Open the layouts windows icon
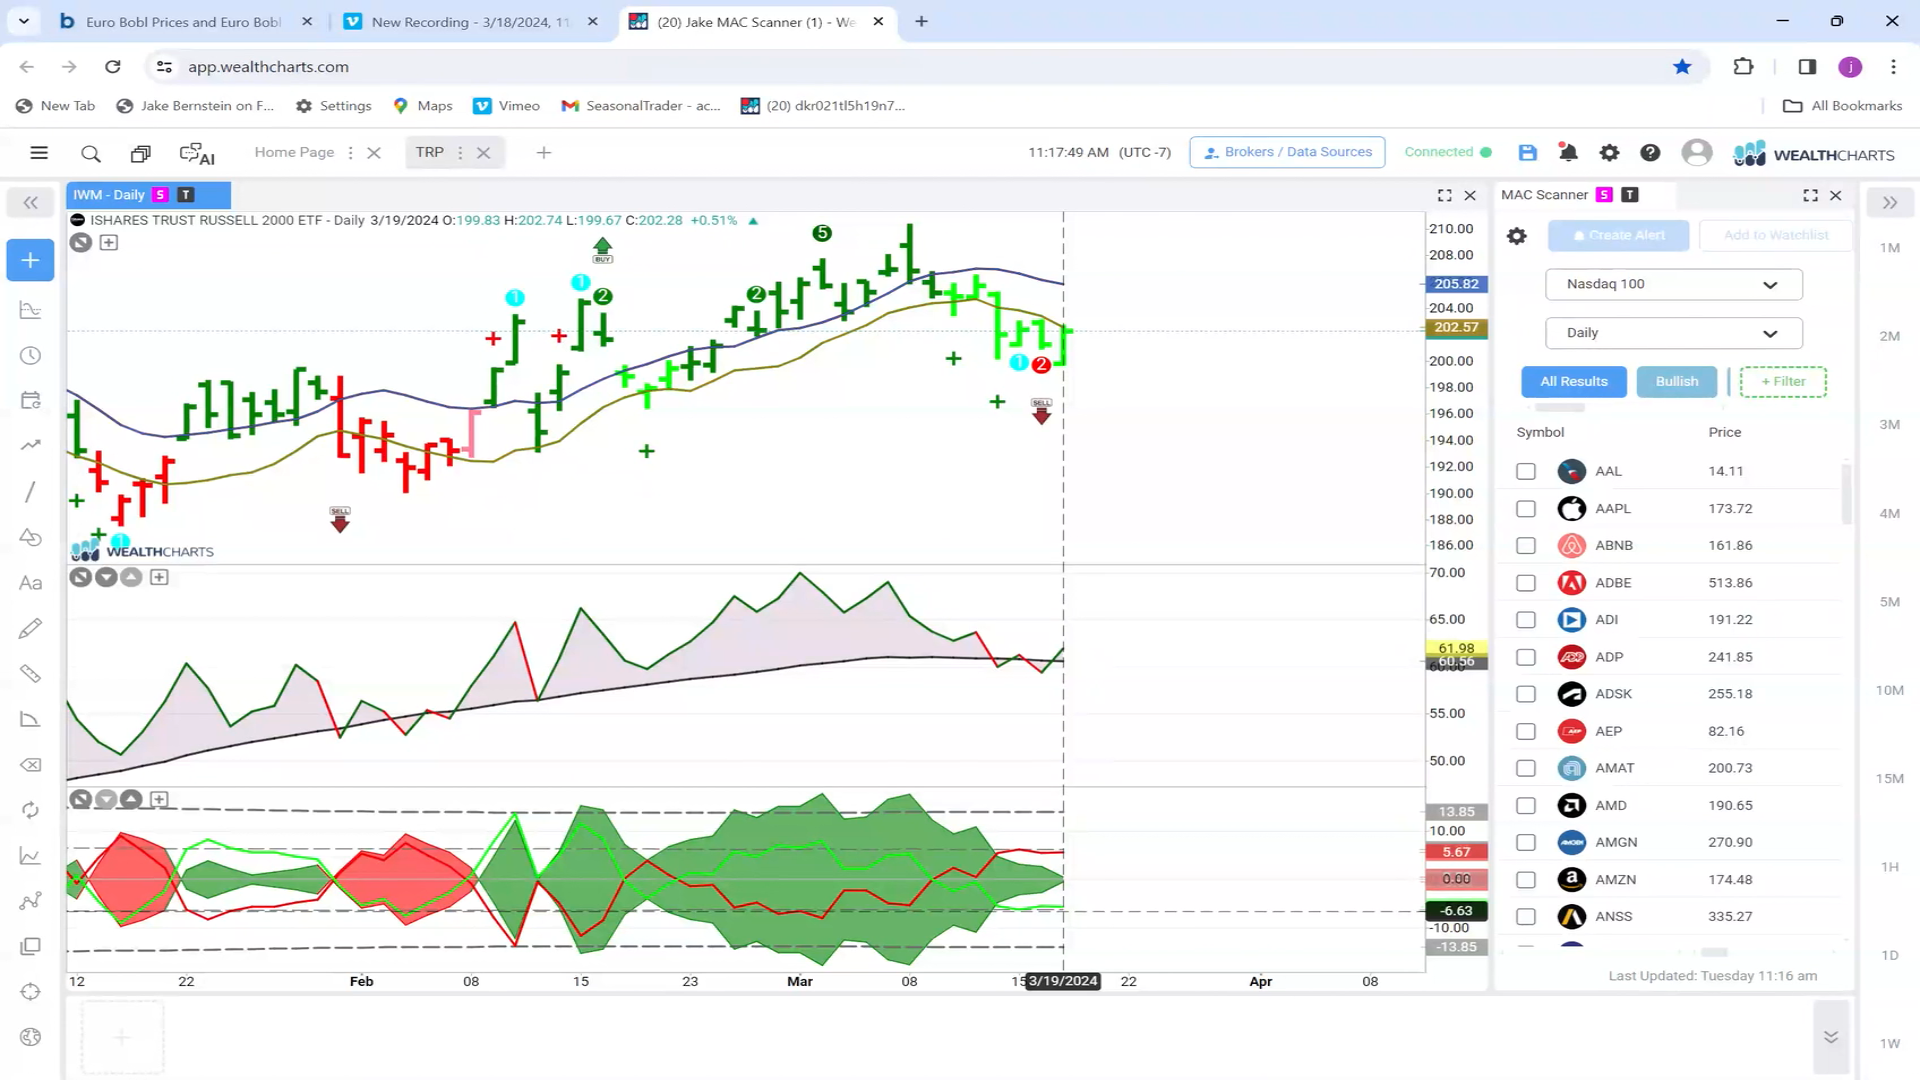The image size is (1920, 1080). pyautogui.click(x=140, y=153)
